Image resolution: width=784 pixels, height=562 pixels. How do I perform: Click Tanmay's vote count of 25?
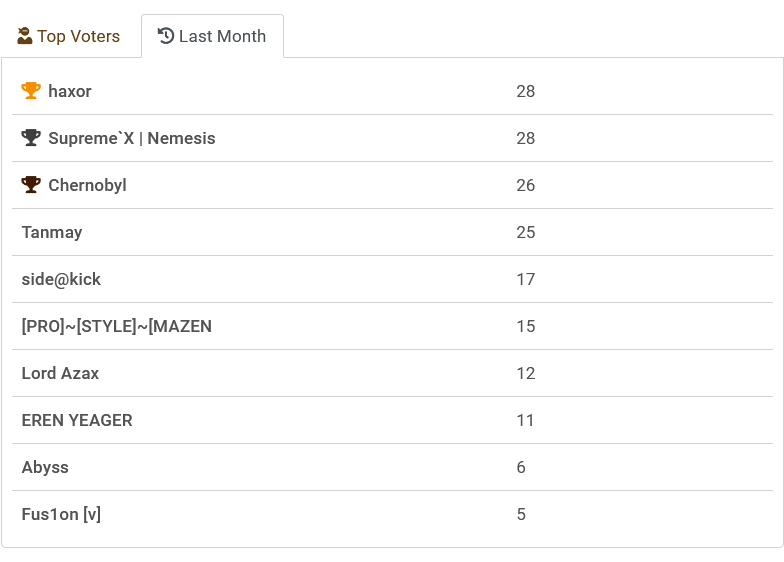(x=525, y=232)
